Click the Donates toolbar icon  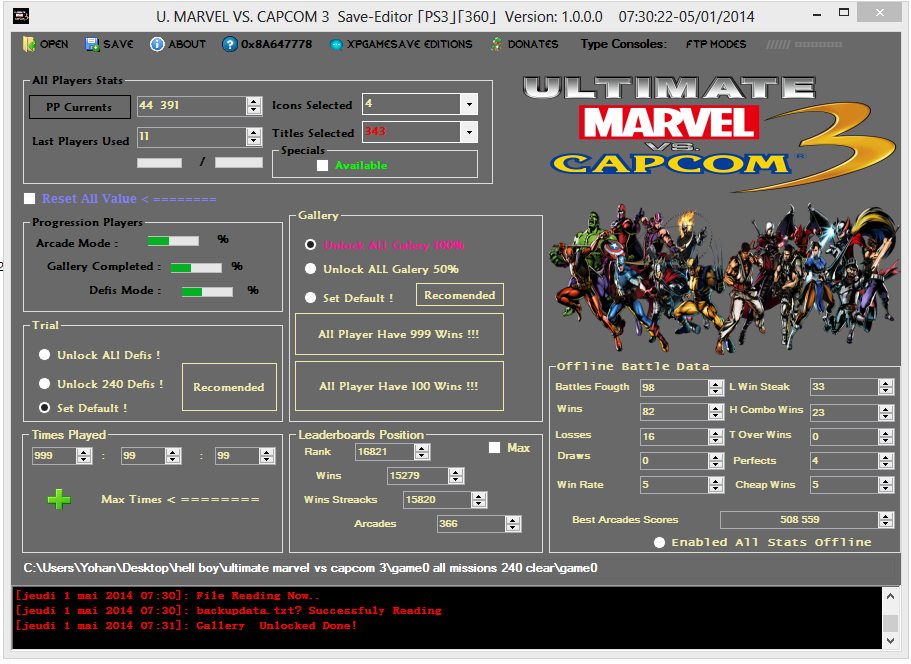click(497, 44)
